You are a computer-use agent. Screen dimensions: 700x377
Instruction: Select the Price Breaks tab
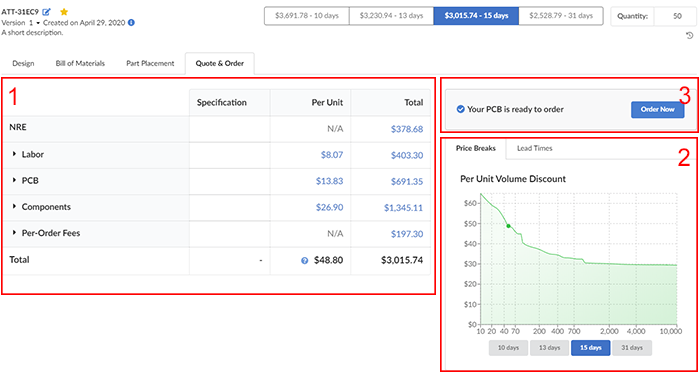click(475, 148)
